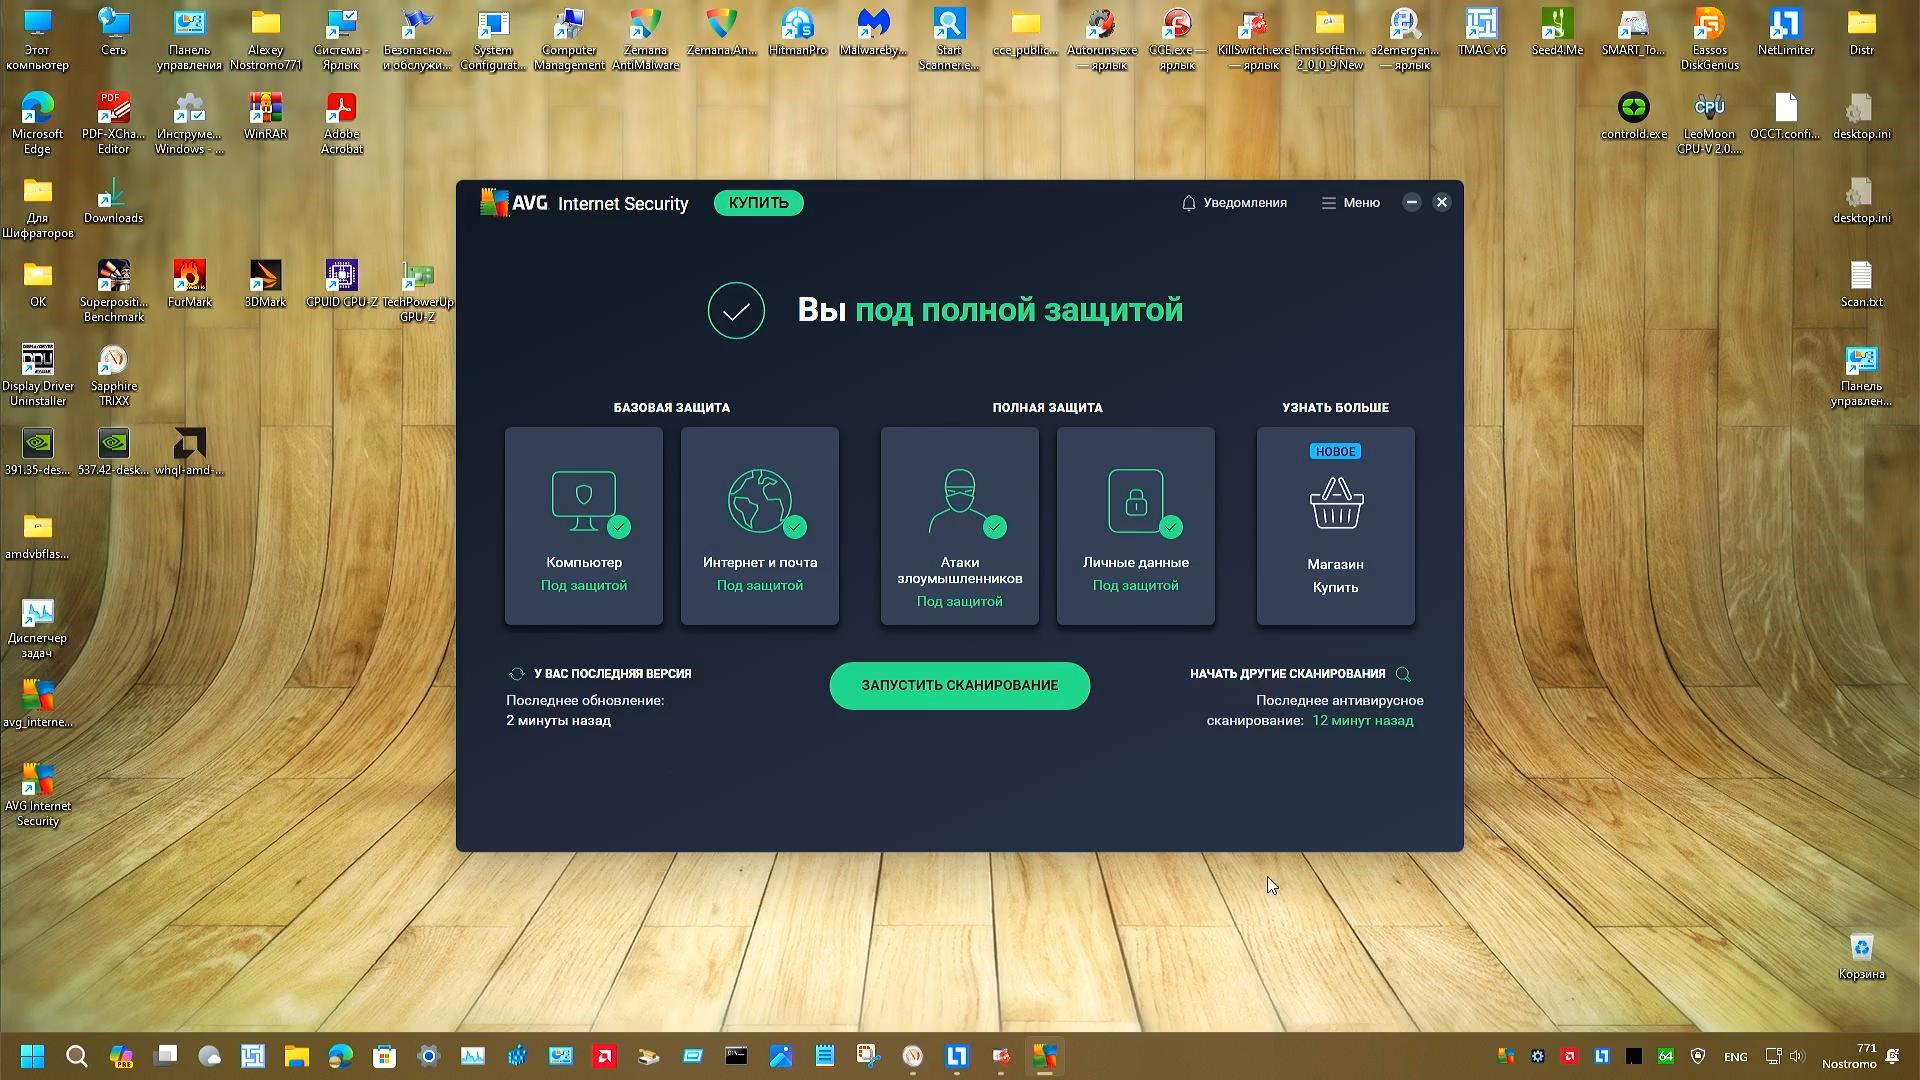Image resolution: width=1920 pixels, height=1080 pixels.
Task: Open the Личные данные tile
Action: (x=1134, y=525)
